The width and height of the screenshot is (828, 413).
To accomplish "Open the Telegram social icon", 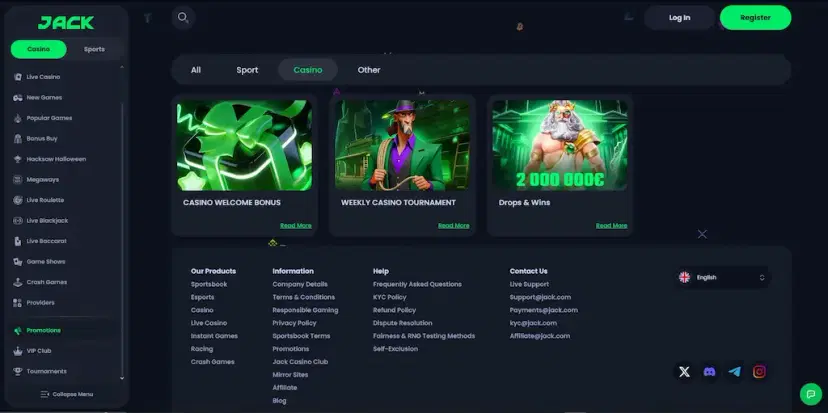I will click(735, 372).
